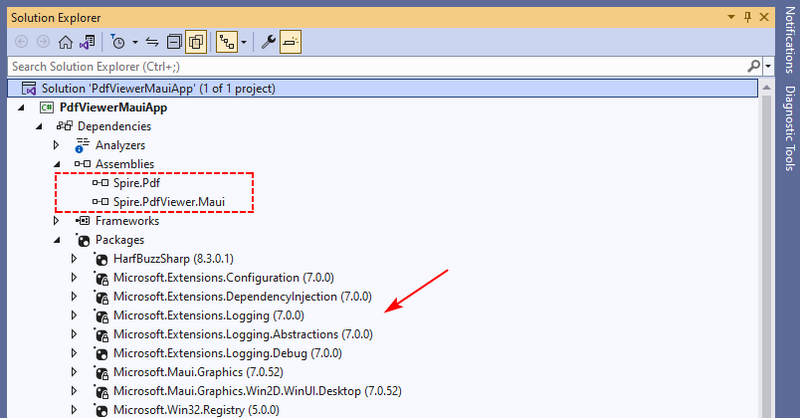Viewport: 800px width, 418px height.
Task: Open Pending Changes Filter clock icon
Action: click(118, 42)
